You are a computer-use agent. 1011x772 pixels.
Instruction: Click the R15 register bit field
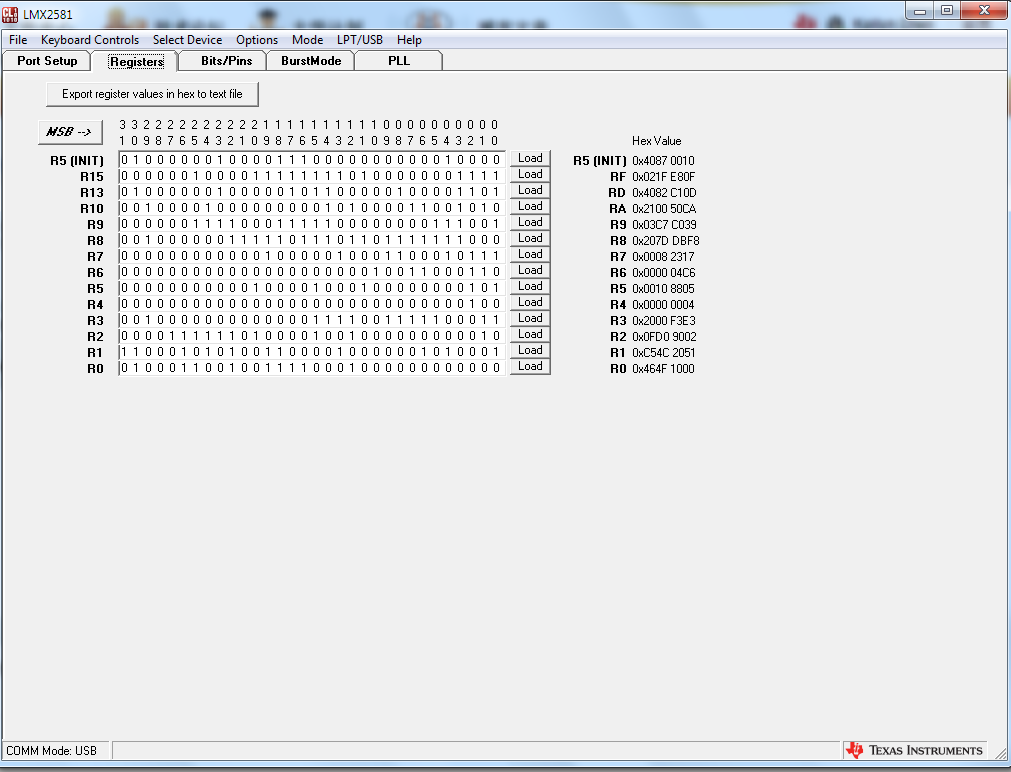coord(312,175)
